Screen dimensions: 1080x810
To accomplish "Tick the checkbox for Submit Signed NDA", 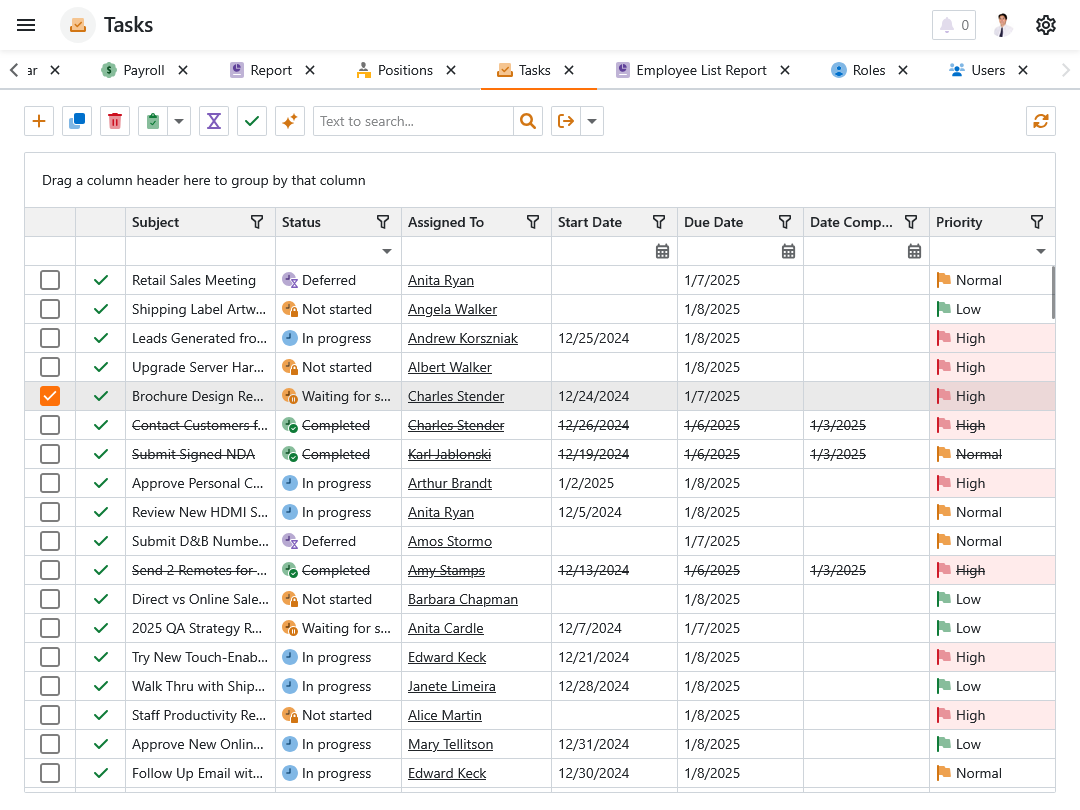I will pos(50,454).
